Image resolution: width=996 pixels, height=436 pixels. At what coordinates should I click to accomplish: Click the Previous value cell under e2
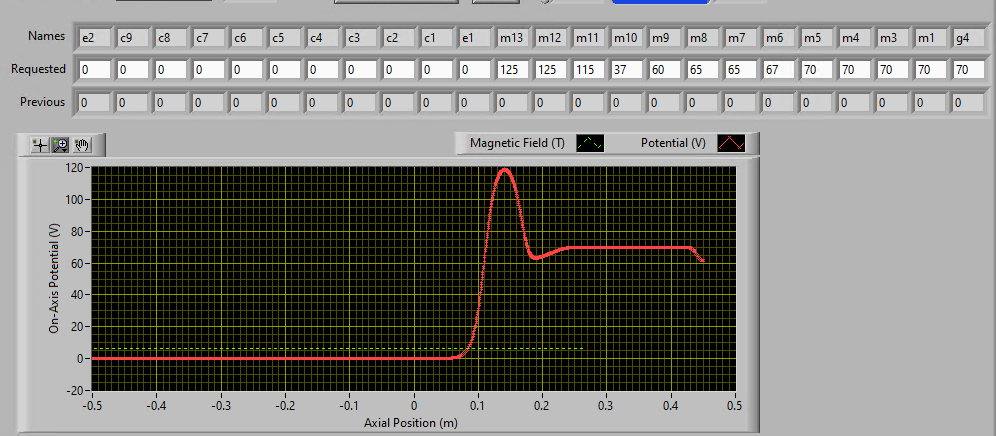coord(95,102)
